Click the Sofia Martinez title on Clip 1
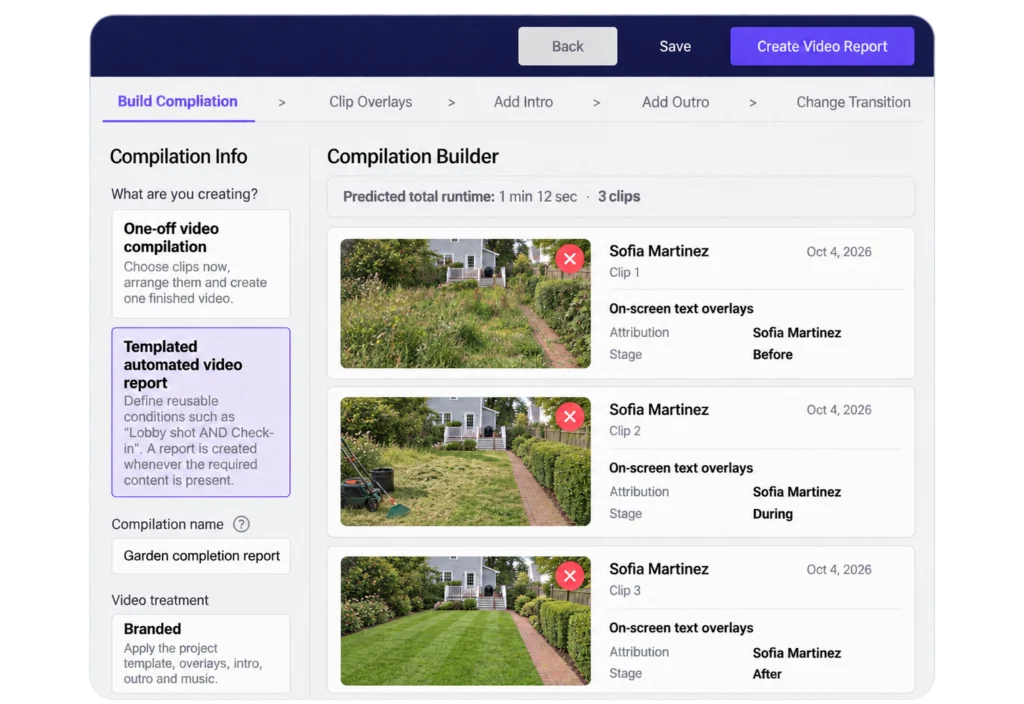Screen dimensions: 1024x704 point(658,251)
